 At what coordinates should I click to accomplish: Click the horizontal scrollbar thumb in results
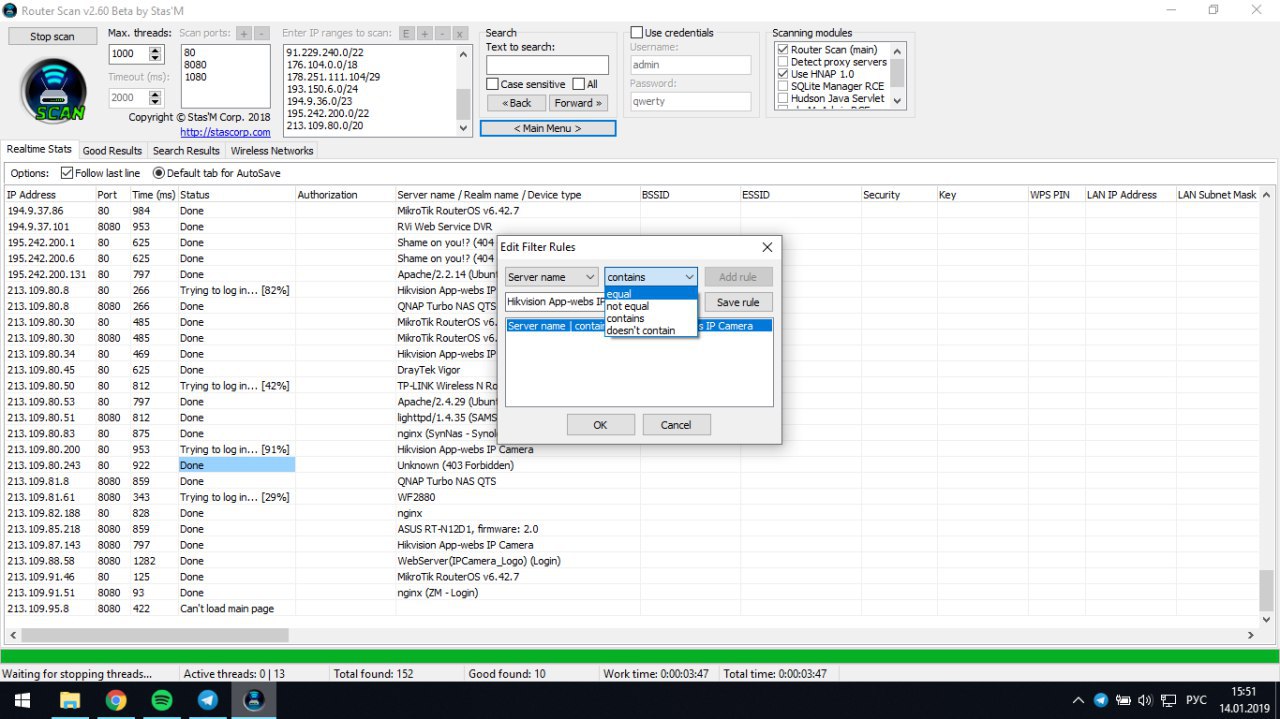point(155,635)
